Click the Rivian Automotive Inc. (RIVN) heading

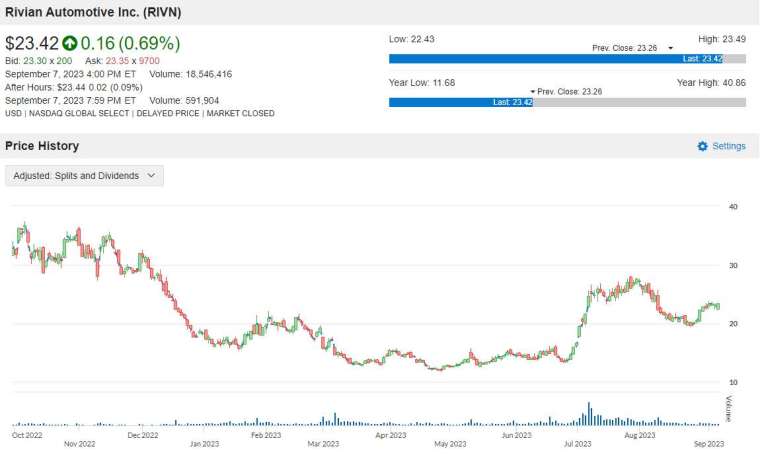pyautogui.click(x=93, y=12)
